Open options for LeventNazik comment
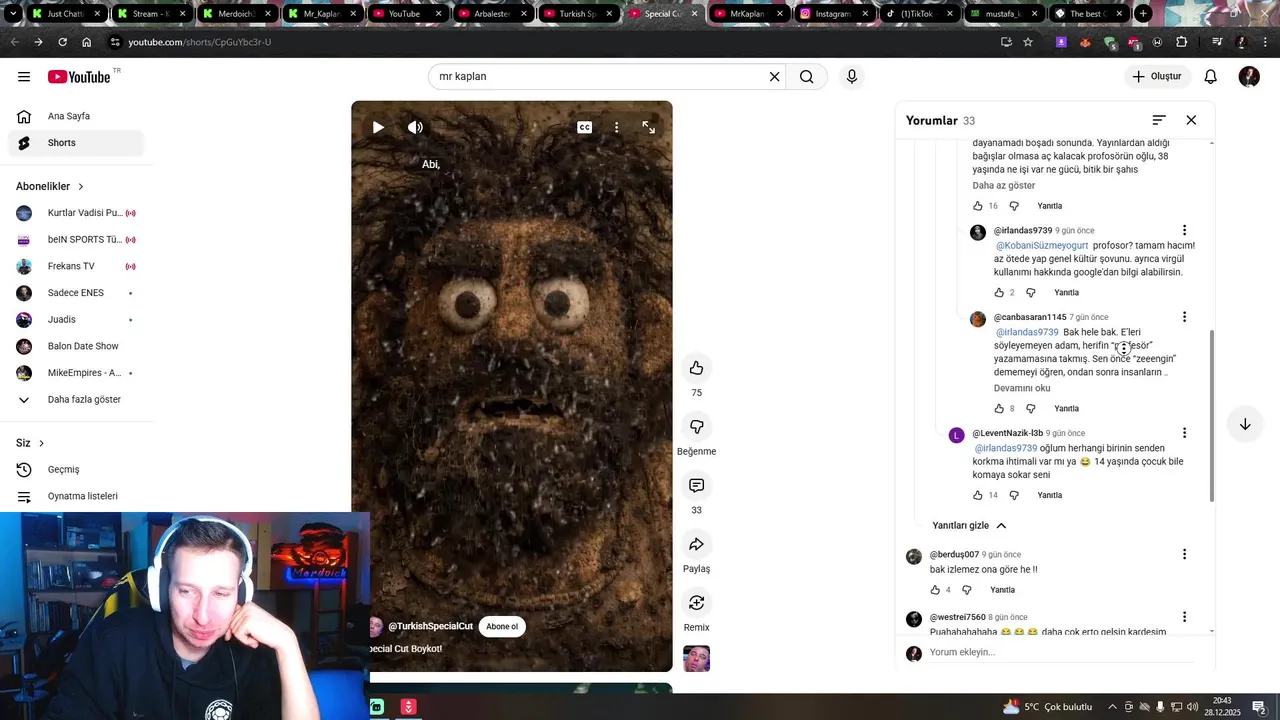This screenshot has height=720, width=1280. [x=1185, y=433]
